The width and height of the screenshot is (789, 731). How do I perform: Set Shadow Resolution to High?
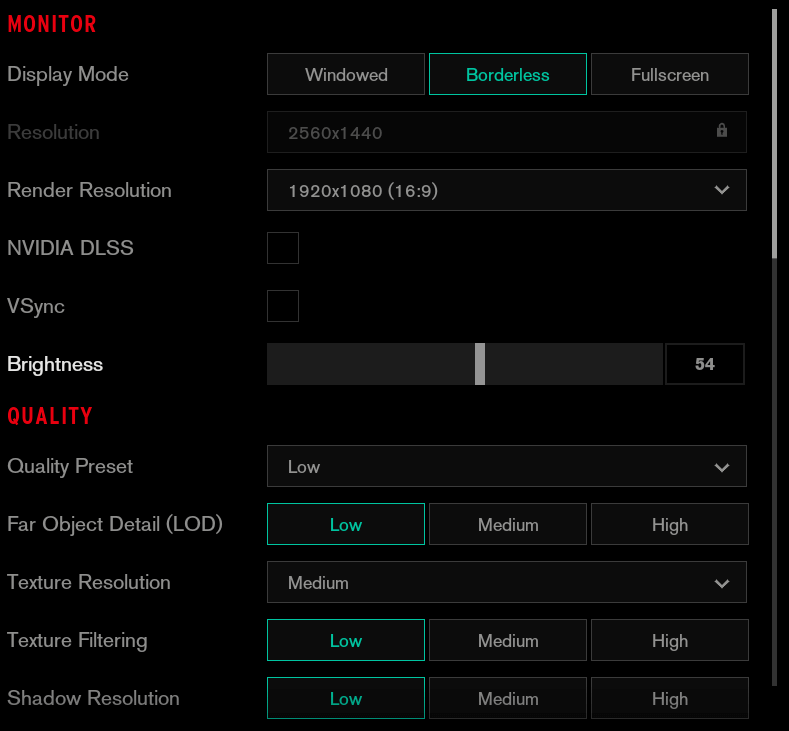coord(670,698)
